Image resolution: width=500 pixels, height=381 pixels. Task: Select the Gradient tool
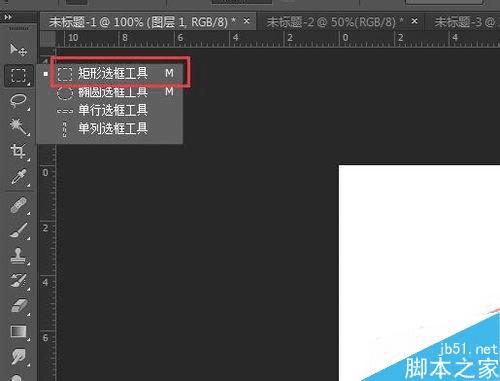(19, 332)
